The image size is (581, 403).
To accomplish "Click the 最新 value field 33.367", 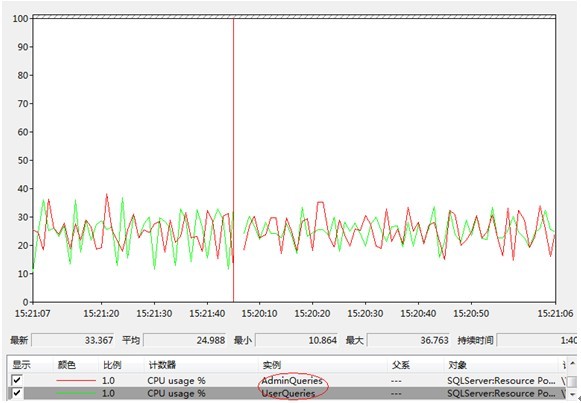I will (73, 340).
